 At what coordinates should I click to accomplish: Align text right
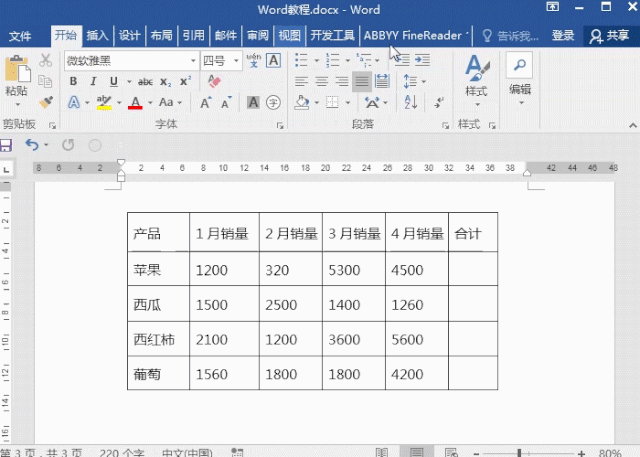(342, 81)
